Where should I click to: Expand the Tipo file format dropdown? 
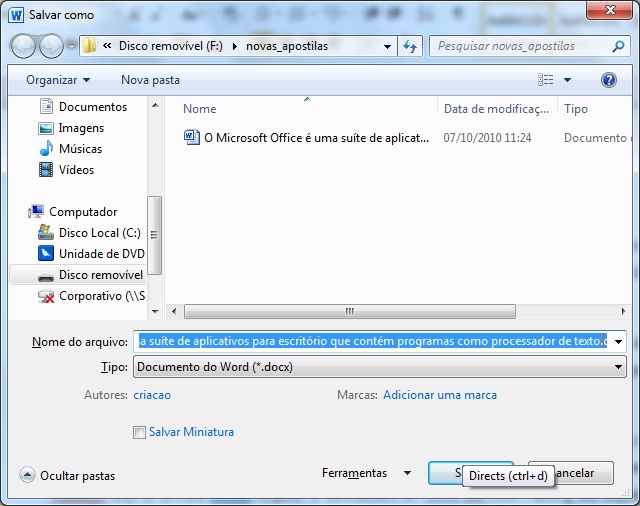(x=618, y=367)
